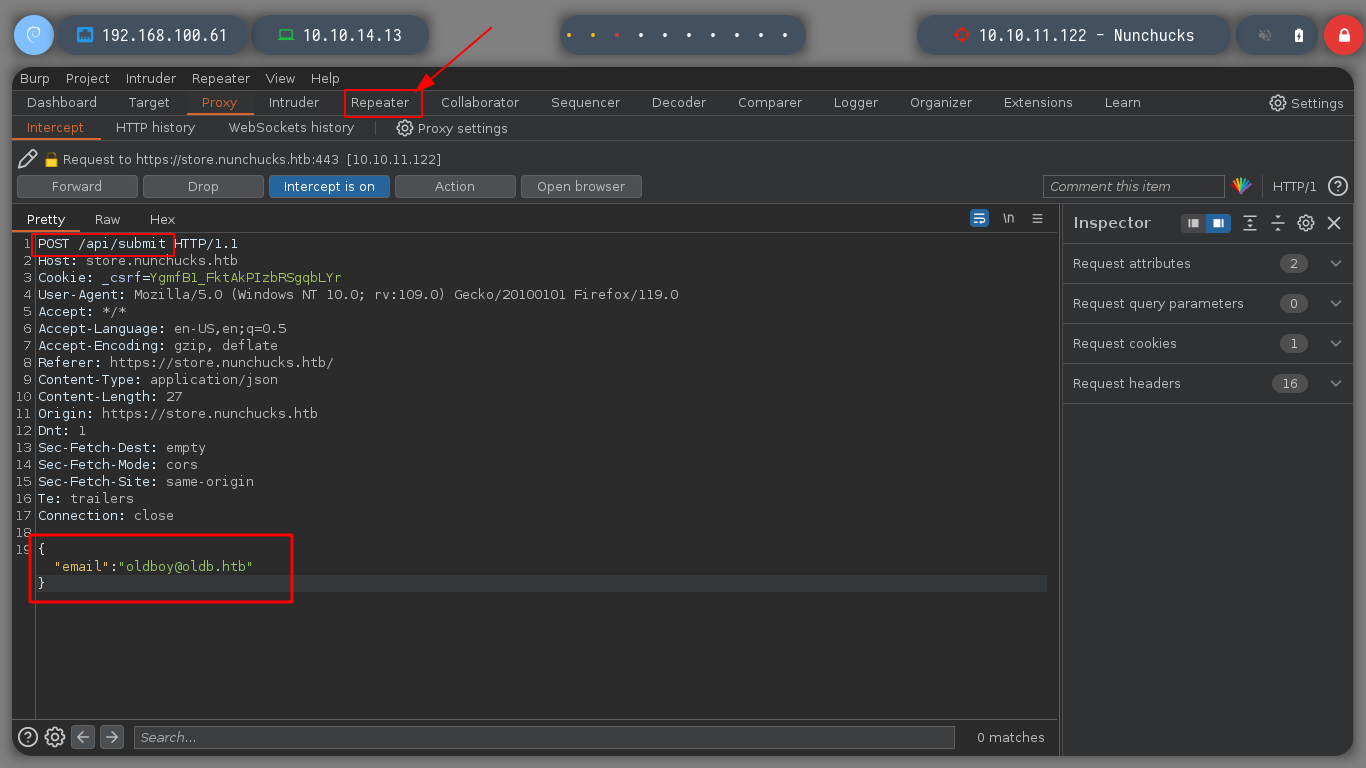
Task: Open the Learn tab
Action: coord(1122,102)
